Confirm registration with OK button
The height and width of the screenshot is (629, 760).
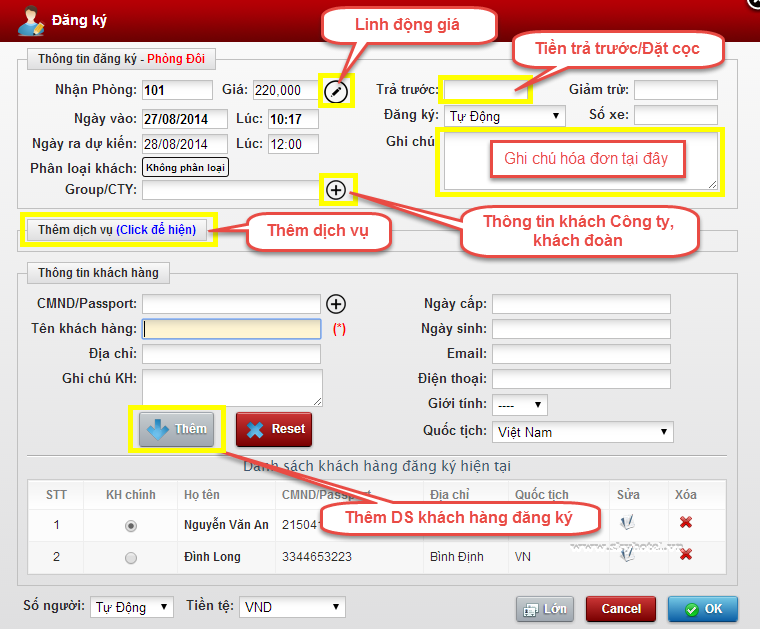[702, 608]
